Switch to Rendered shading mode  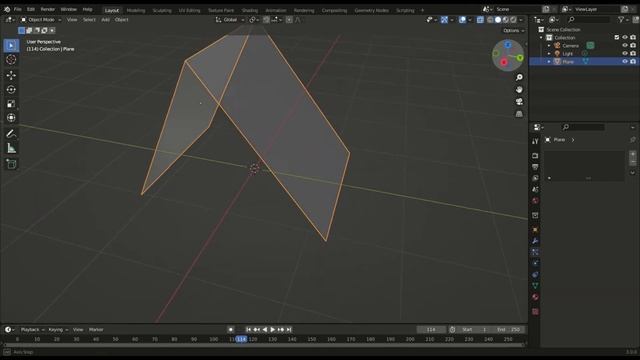(x=513, y=20)
